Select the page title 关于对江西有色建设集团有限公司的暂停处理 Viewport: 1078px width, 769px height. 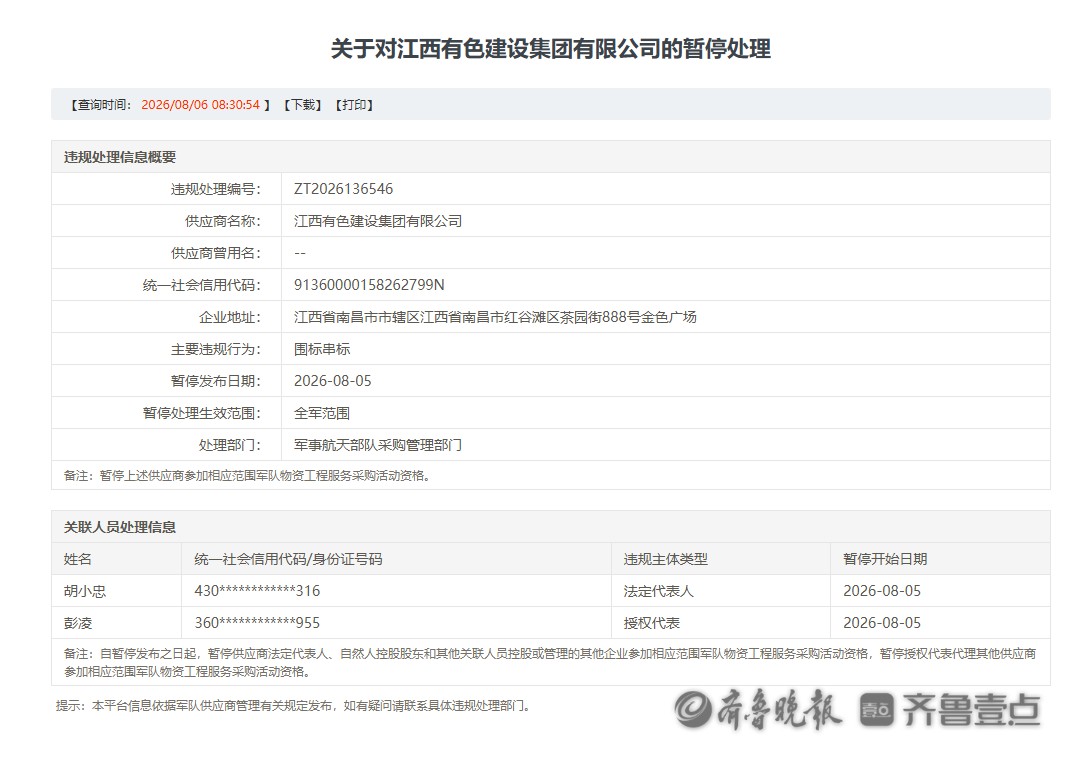[551, 49]
